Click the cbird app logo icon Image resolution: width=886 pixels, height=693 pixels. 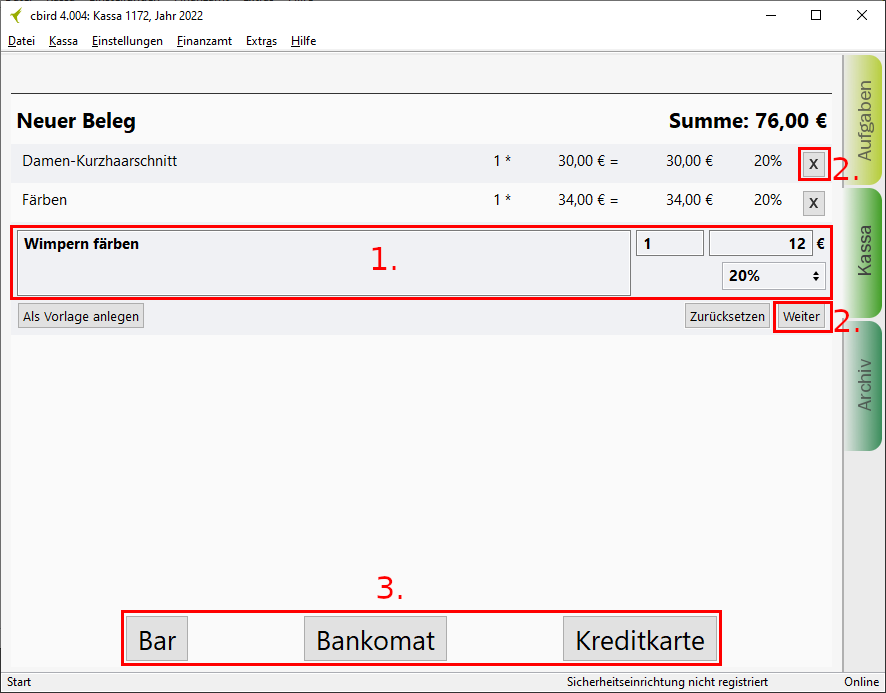tap(15, 16)
